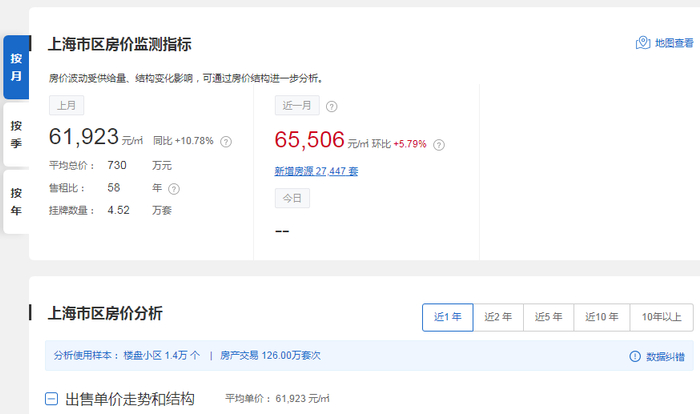
Task: Click the 上月 label button
Action: pyautogui.click(x=67, y=105)
